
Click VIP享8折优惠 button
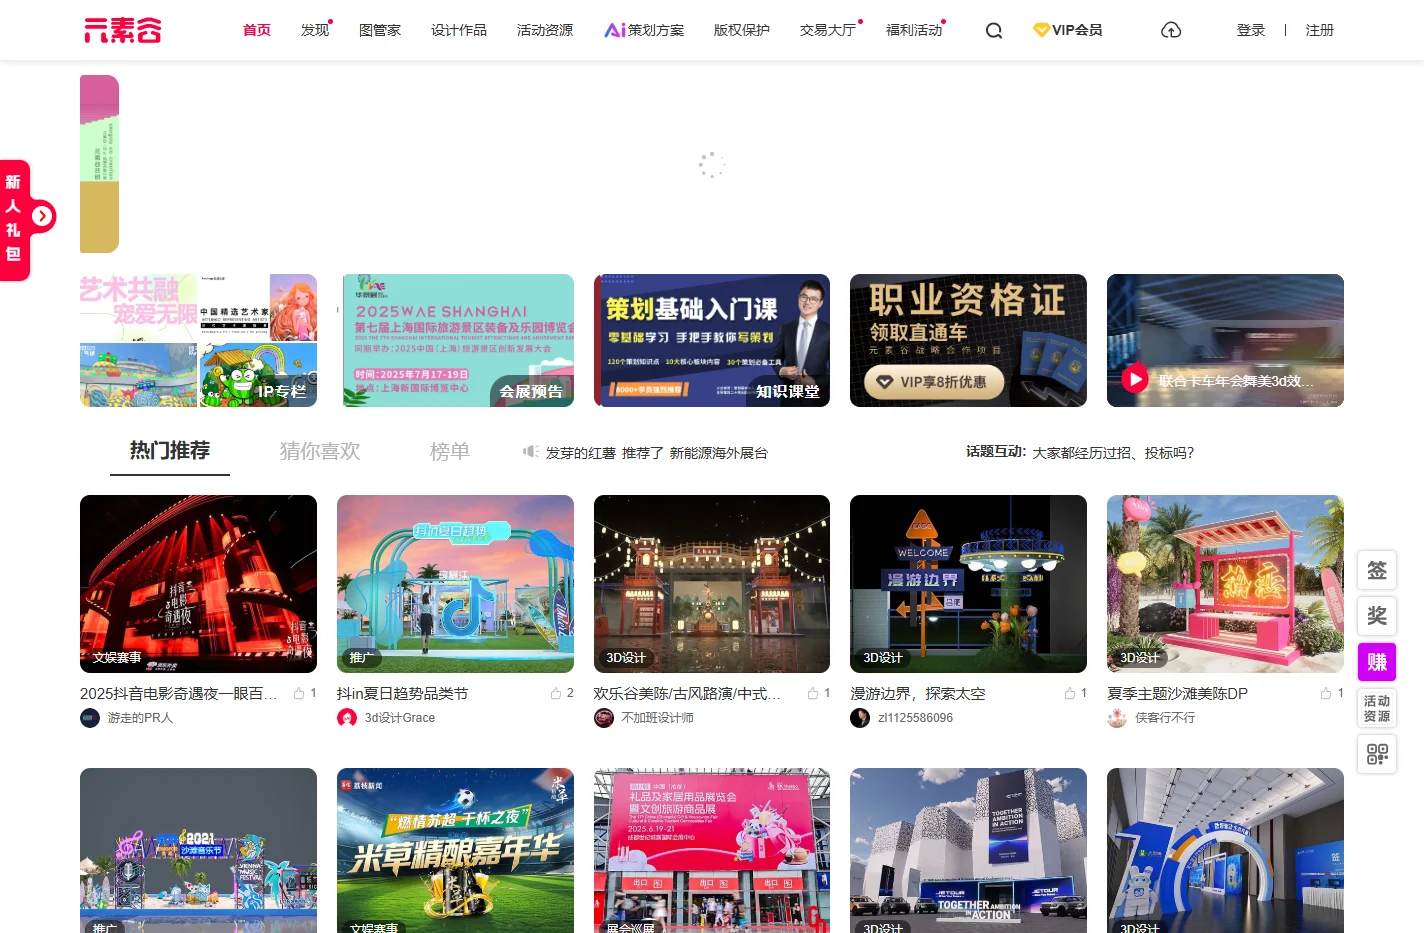934,381
